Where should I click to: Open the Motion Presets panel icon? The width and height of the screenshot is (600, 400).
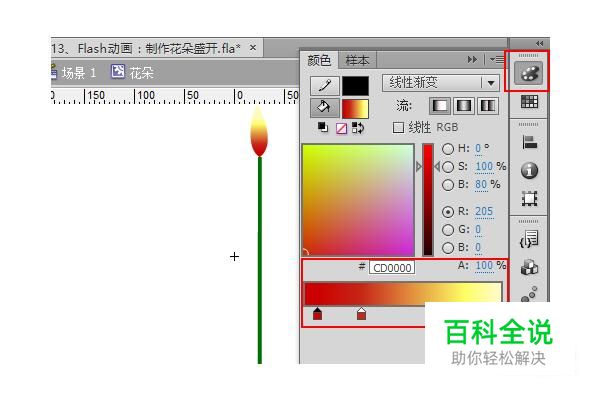click(529, 294)
